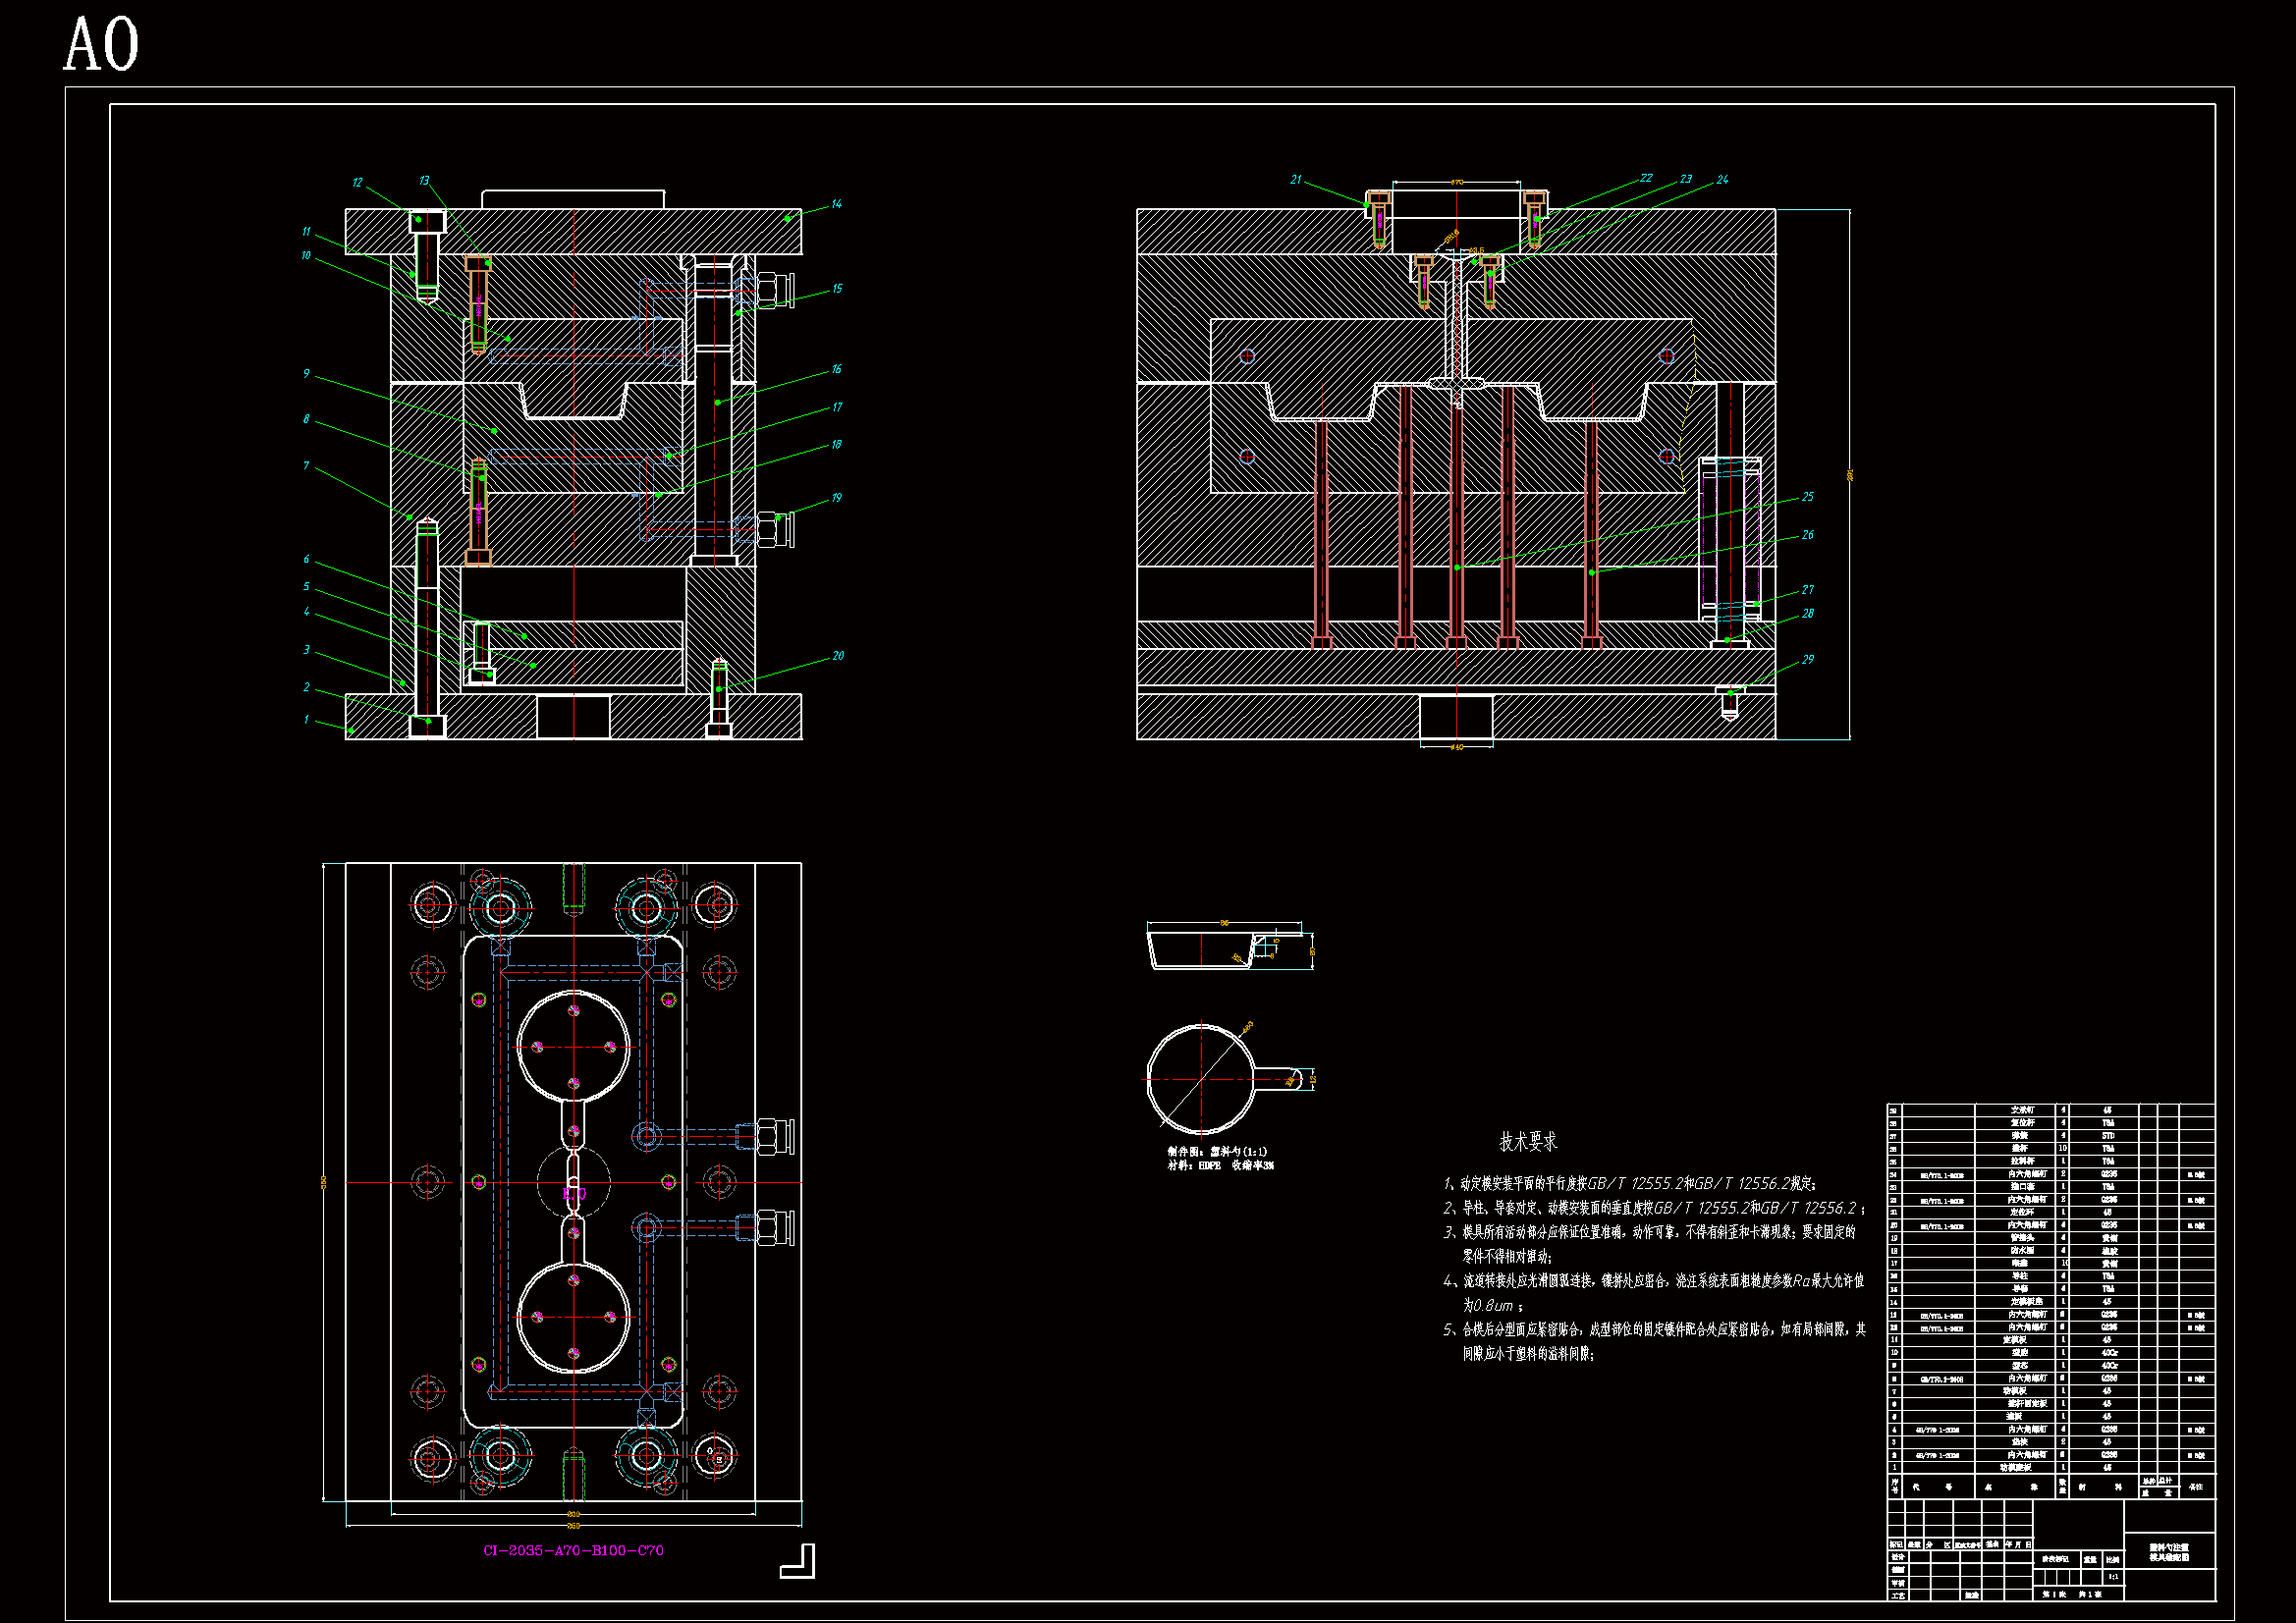Select the drawing title cell in title block
The width and height of the screenshot is (2296, 1623).
click(2169, 1552)
